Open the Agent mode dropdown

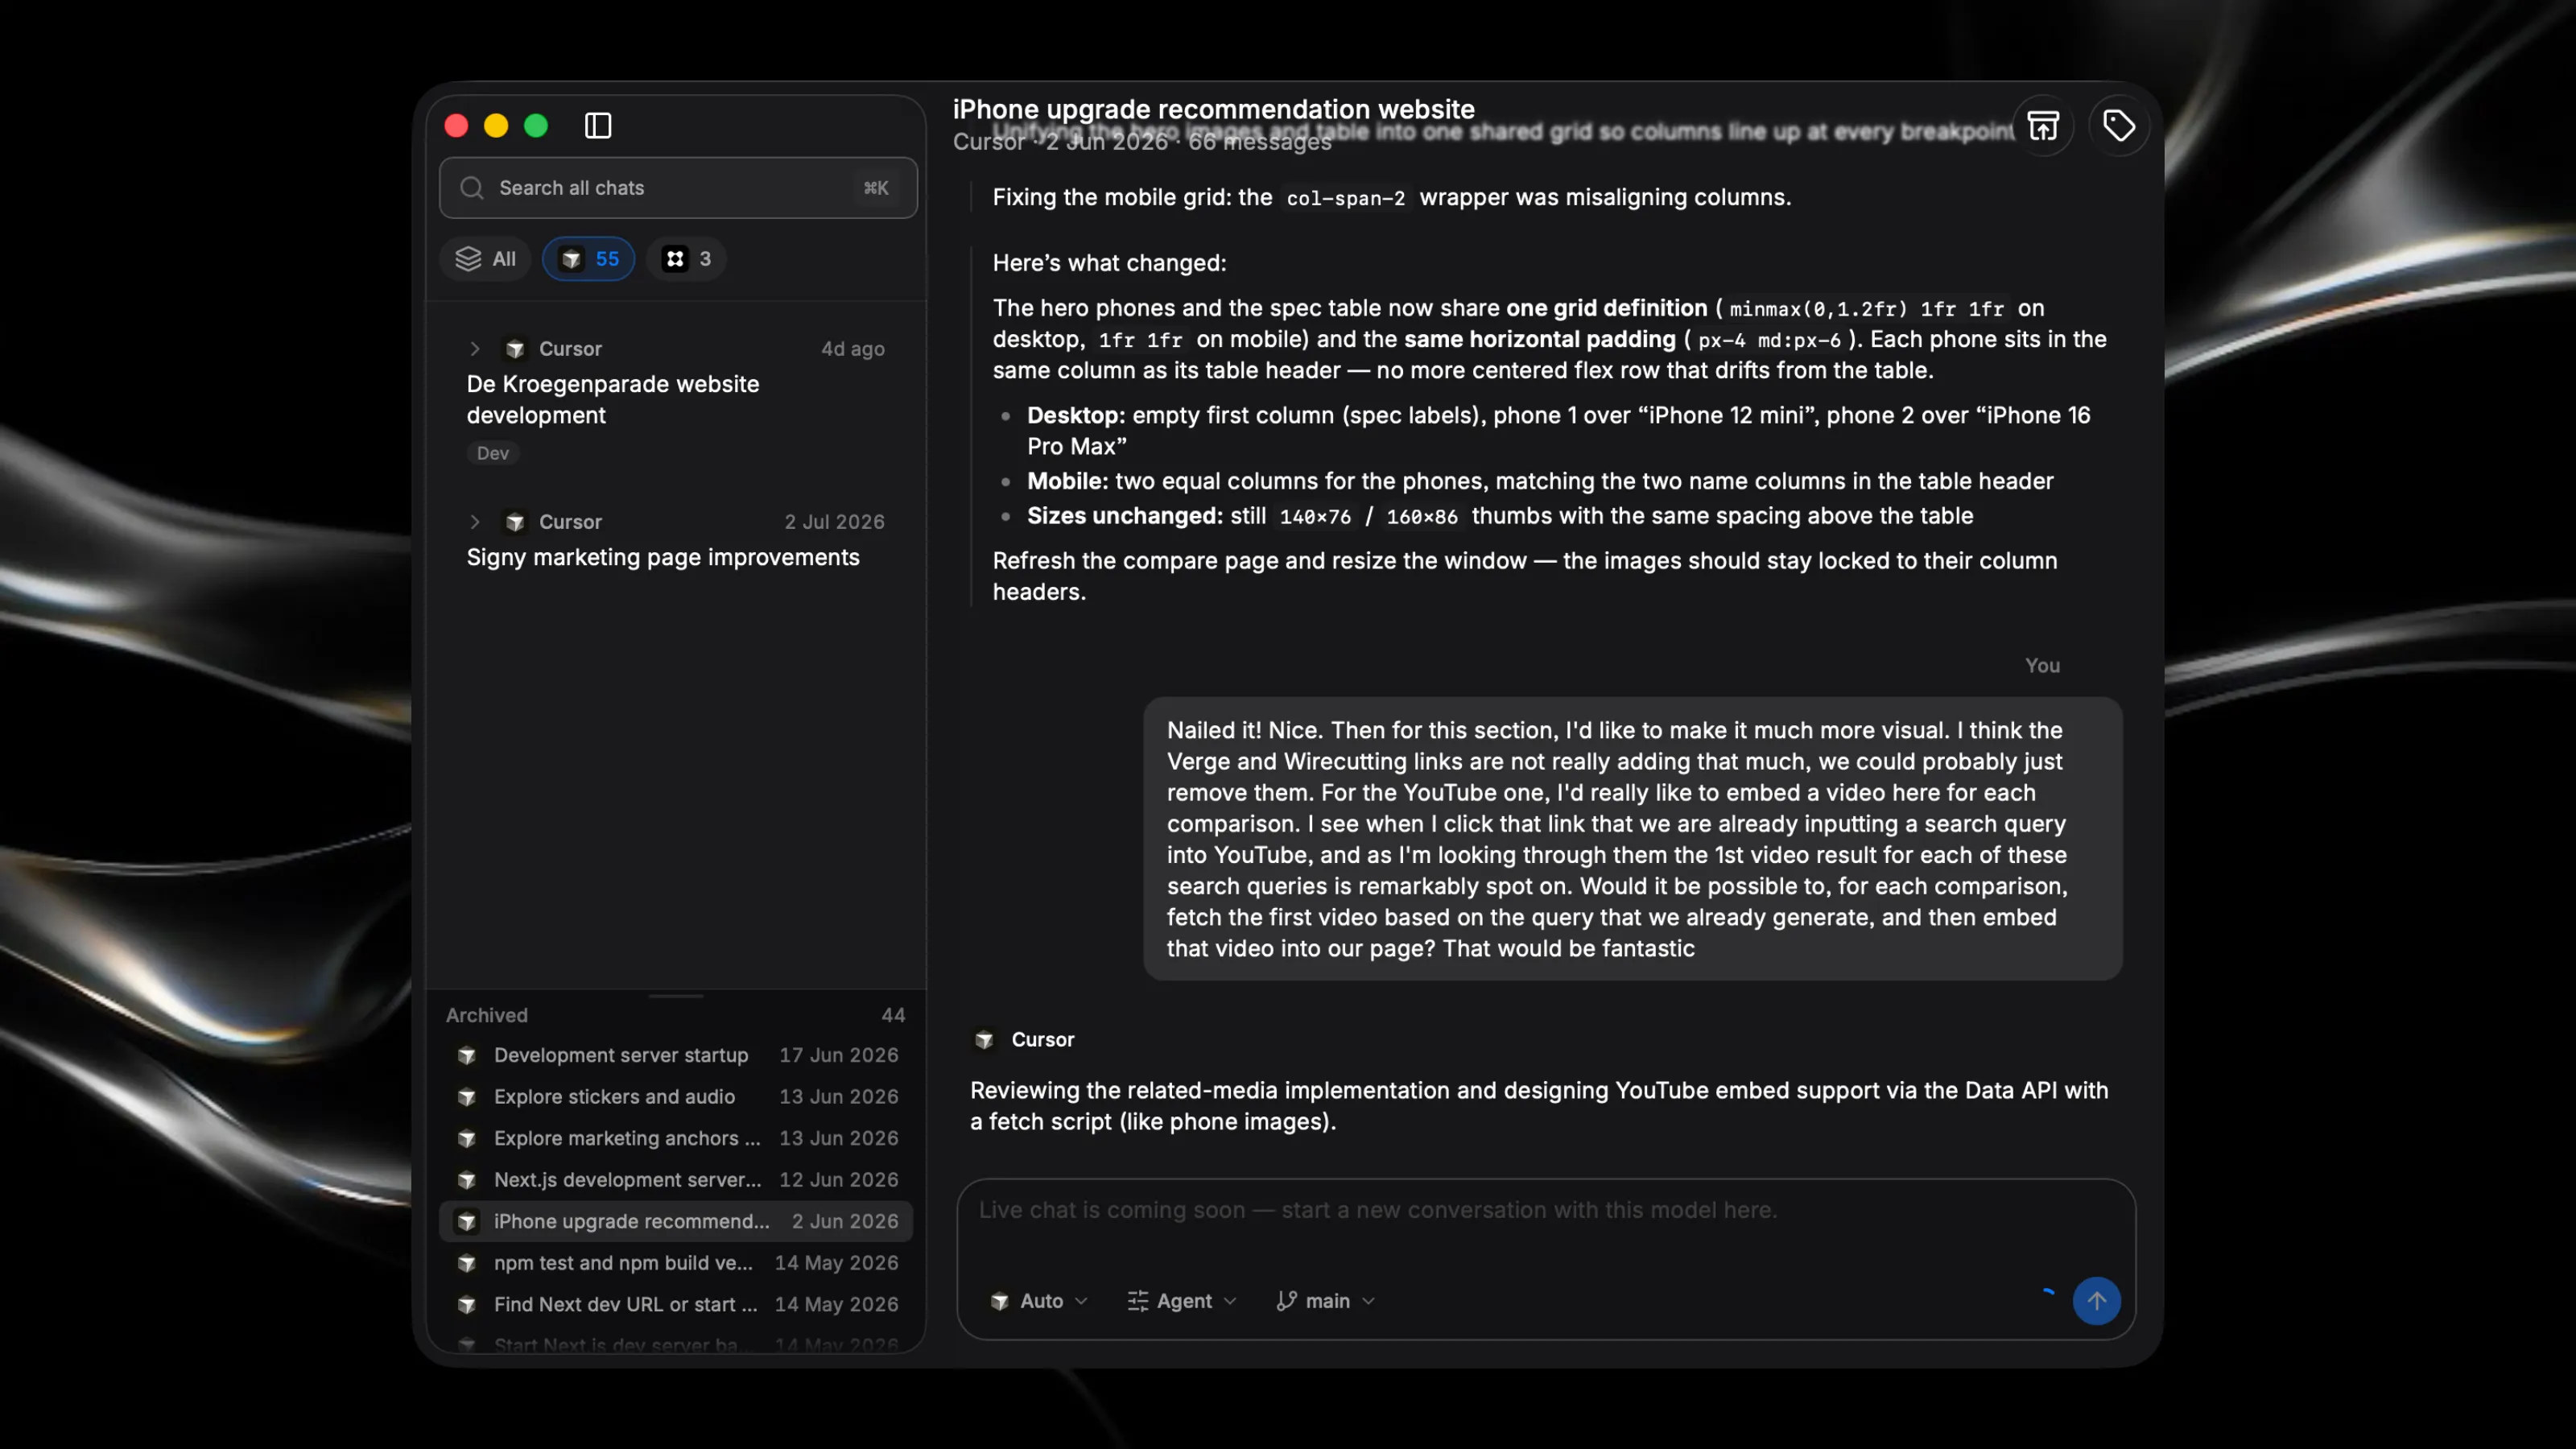pos(1182,1301)
